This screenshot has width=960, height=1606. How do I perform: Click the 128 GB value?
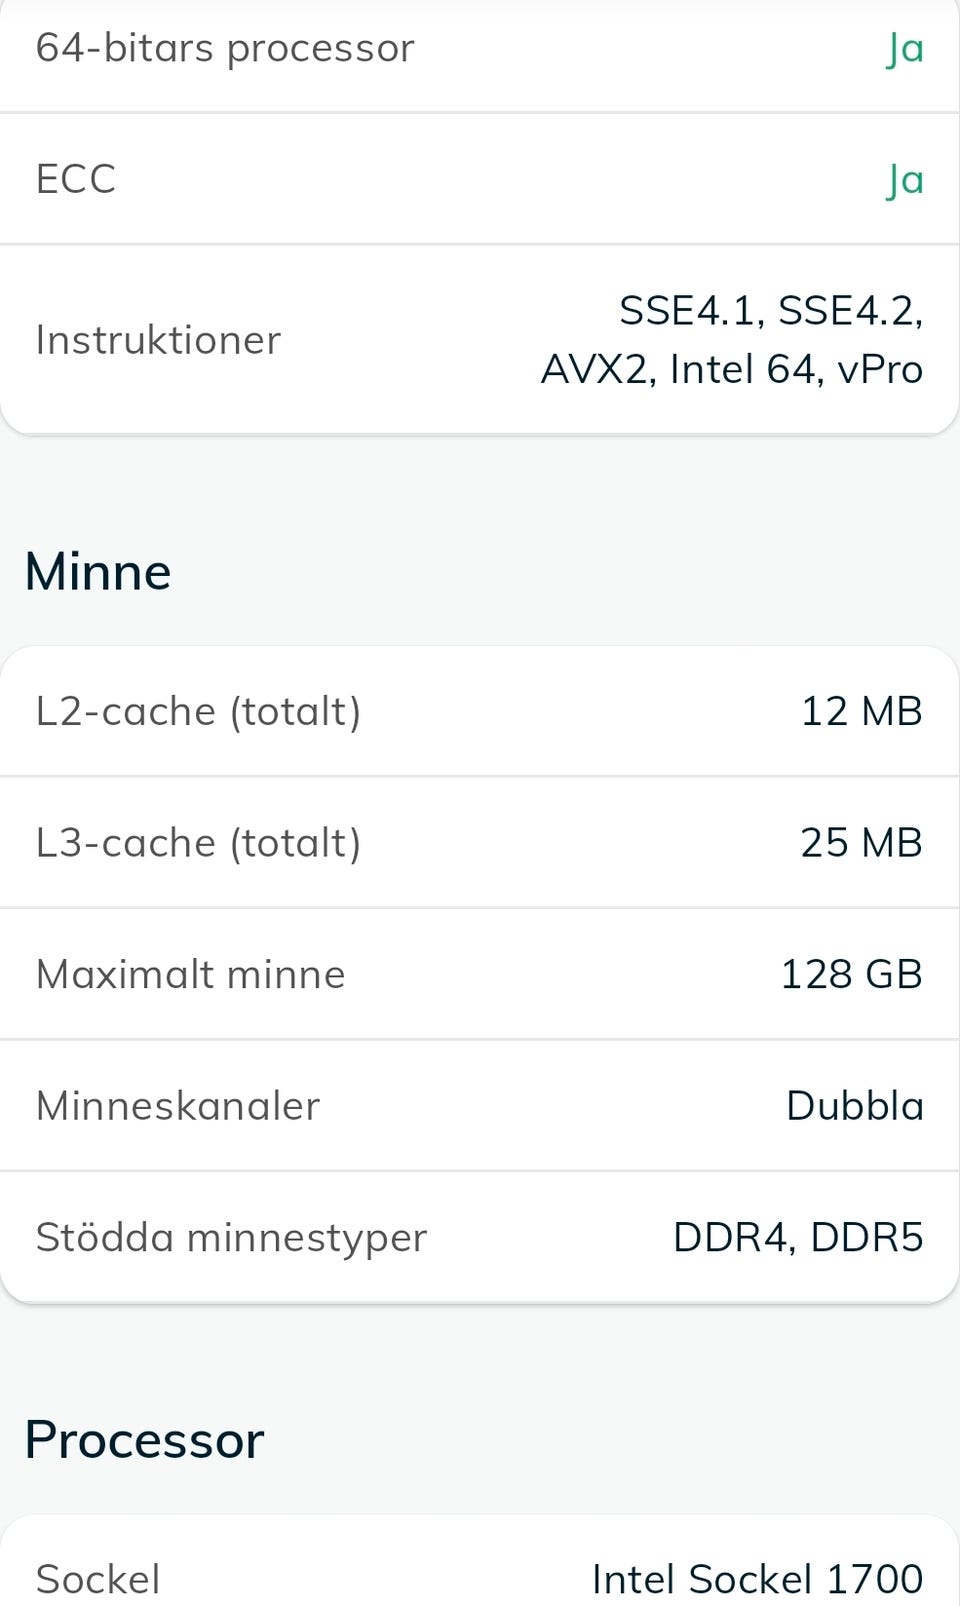tap(852, 974)
